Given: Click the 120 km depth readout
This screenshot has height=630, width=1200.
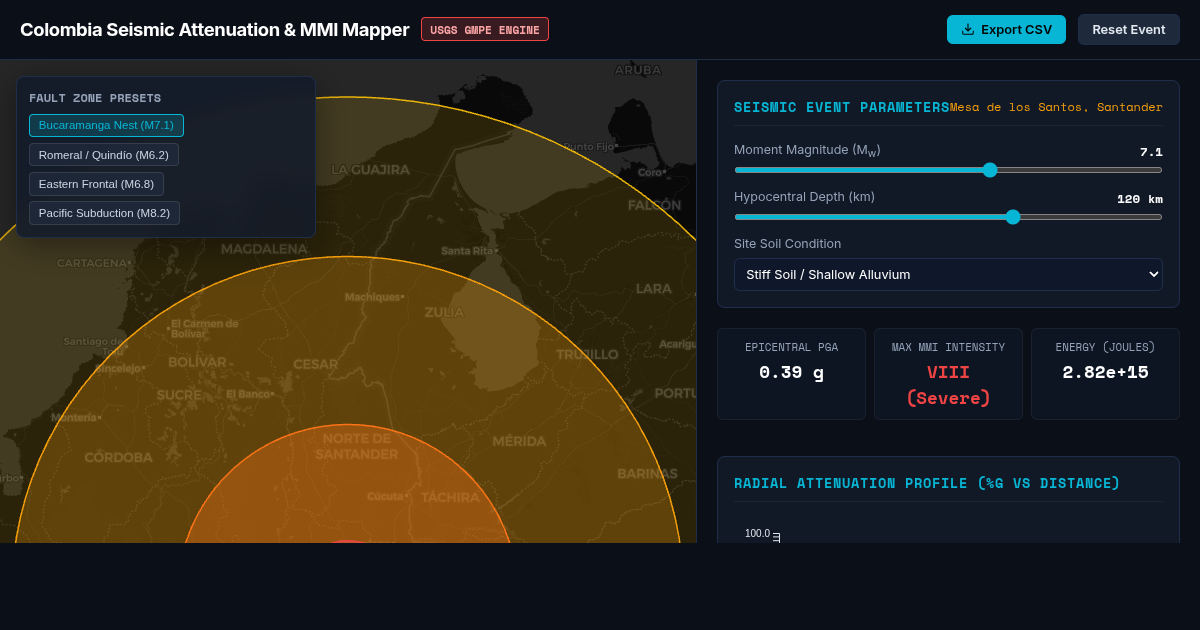Looking at the screenshot, I should click(1140, 199).
